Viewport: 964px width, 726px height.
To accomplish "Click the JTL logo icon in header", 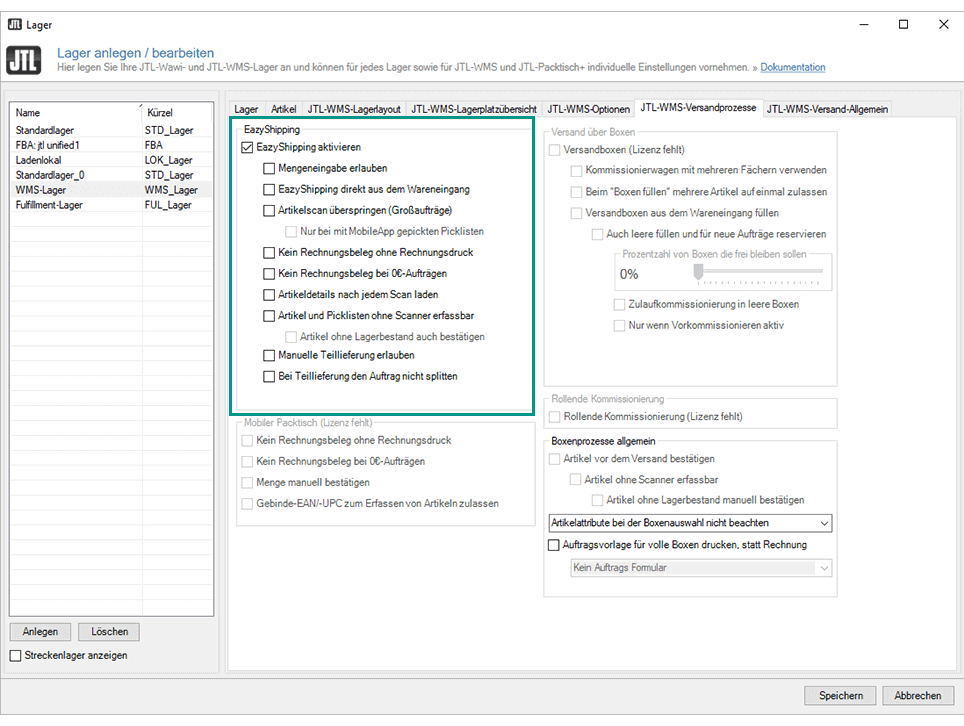I will 26,60.
